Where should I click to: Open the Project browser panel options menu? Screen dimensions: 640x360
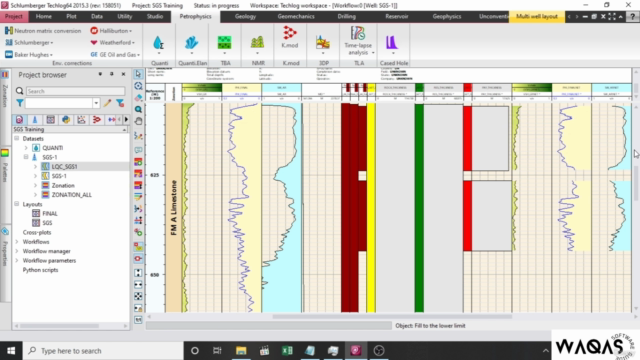tap(100, 74)
